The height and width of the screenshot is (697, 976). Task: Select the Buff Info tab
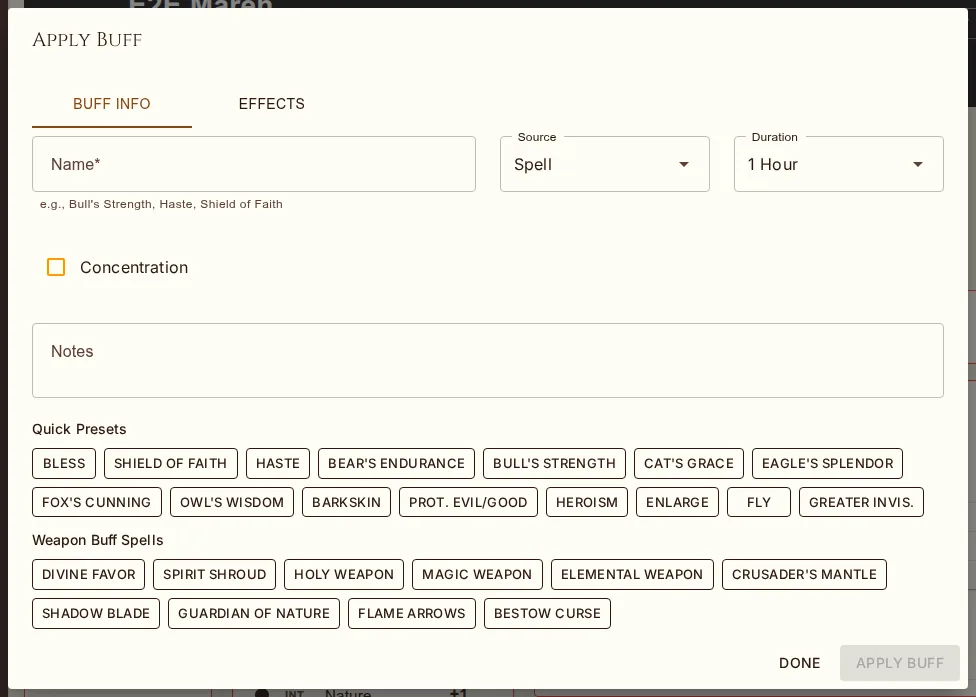(x=112, y=104)
